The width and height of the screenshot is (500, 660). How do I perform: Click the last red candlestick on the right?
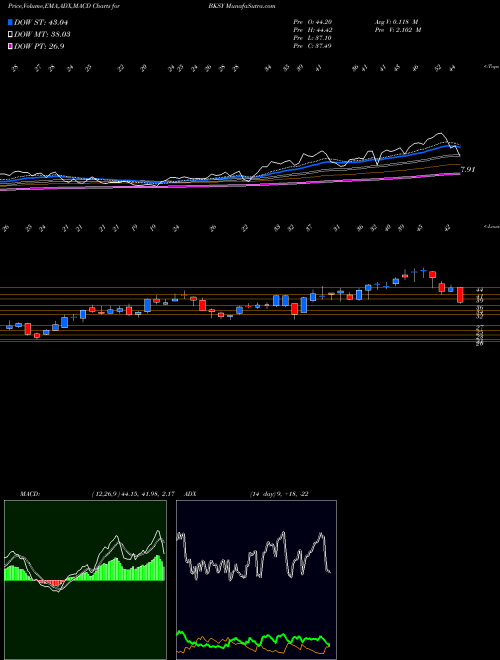coord(460,295)
